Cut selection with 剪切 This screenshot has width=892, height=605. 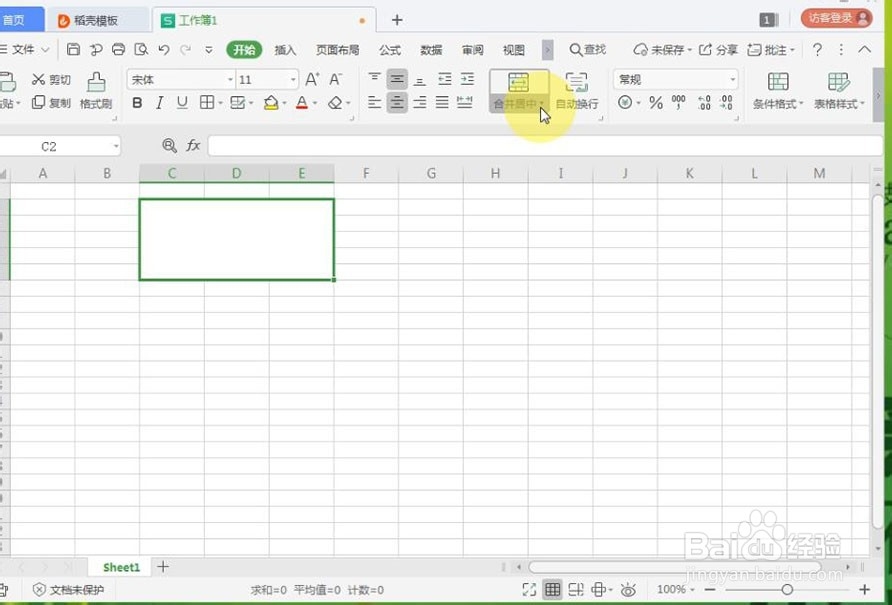point(51,80)
